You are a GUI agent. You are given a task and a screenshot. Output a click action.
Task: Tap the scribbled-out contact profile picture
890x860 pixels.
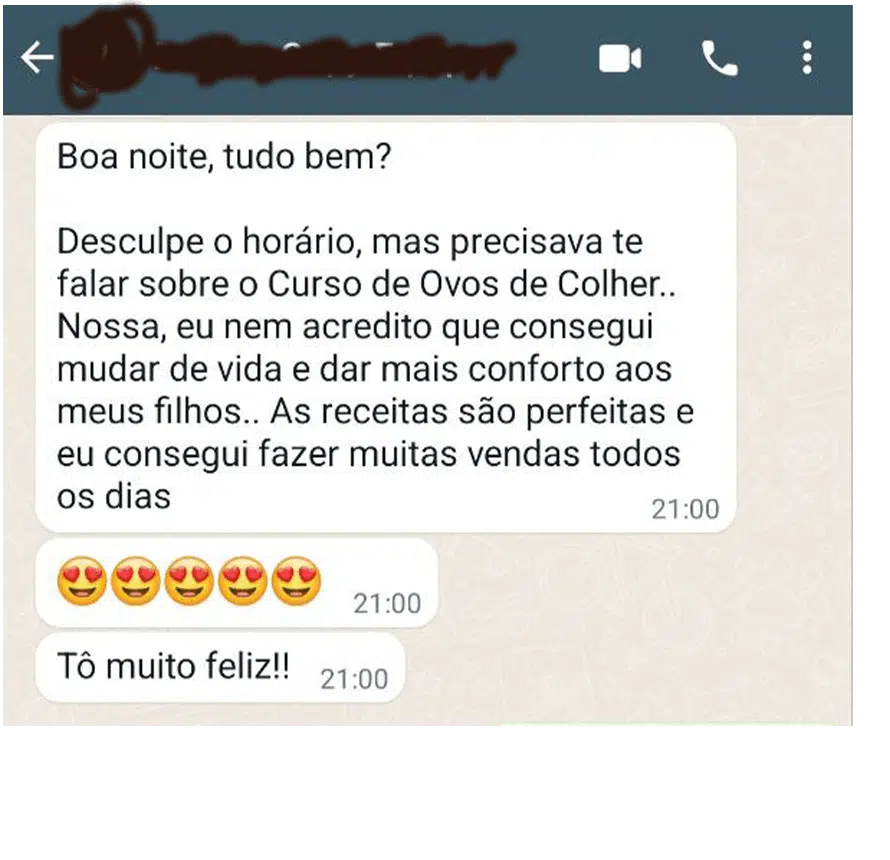point(102,57)
